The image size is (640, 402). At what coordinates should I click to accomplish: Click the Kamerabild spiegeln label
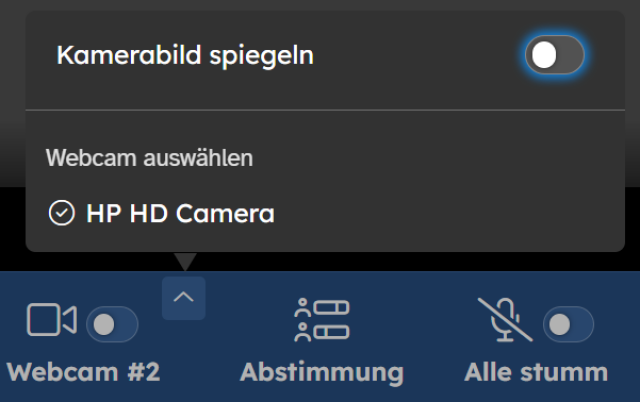pyautogui.click(x=185, y=55)
